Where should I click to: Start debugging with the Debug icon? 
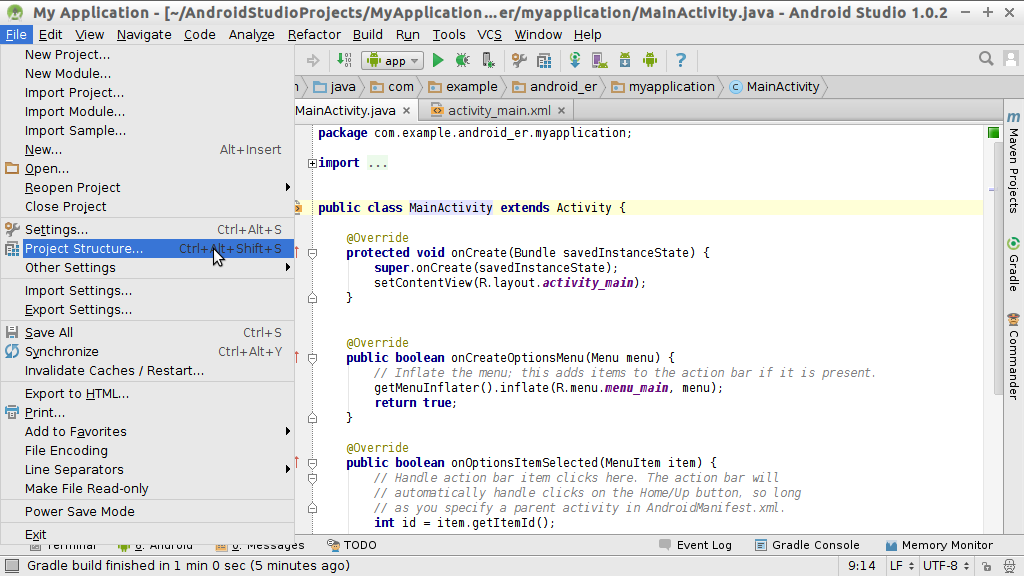[x=462, y=60]
